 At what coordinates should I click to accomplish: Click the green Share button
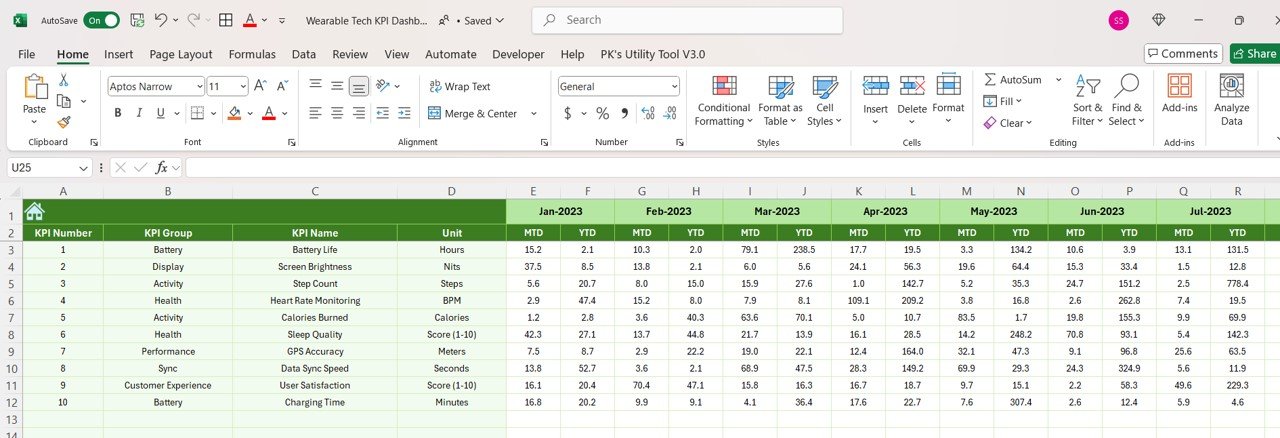[x=1254, y=54]
